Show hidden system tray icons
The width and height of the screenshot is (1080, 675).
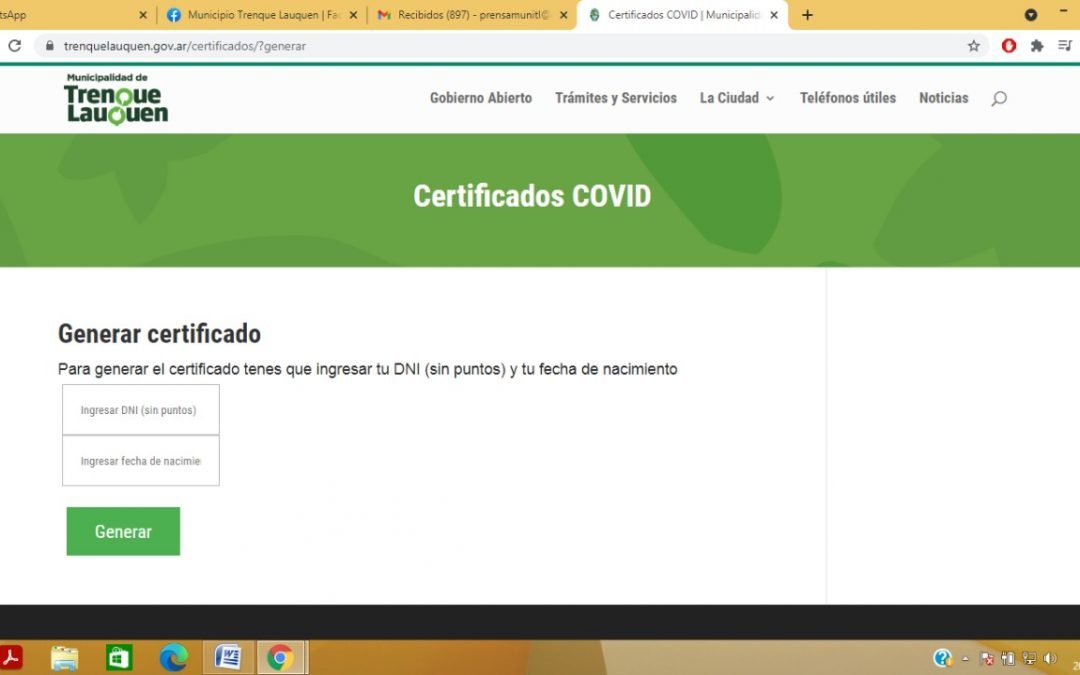pos(966,658)
